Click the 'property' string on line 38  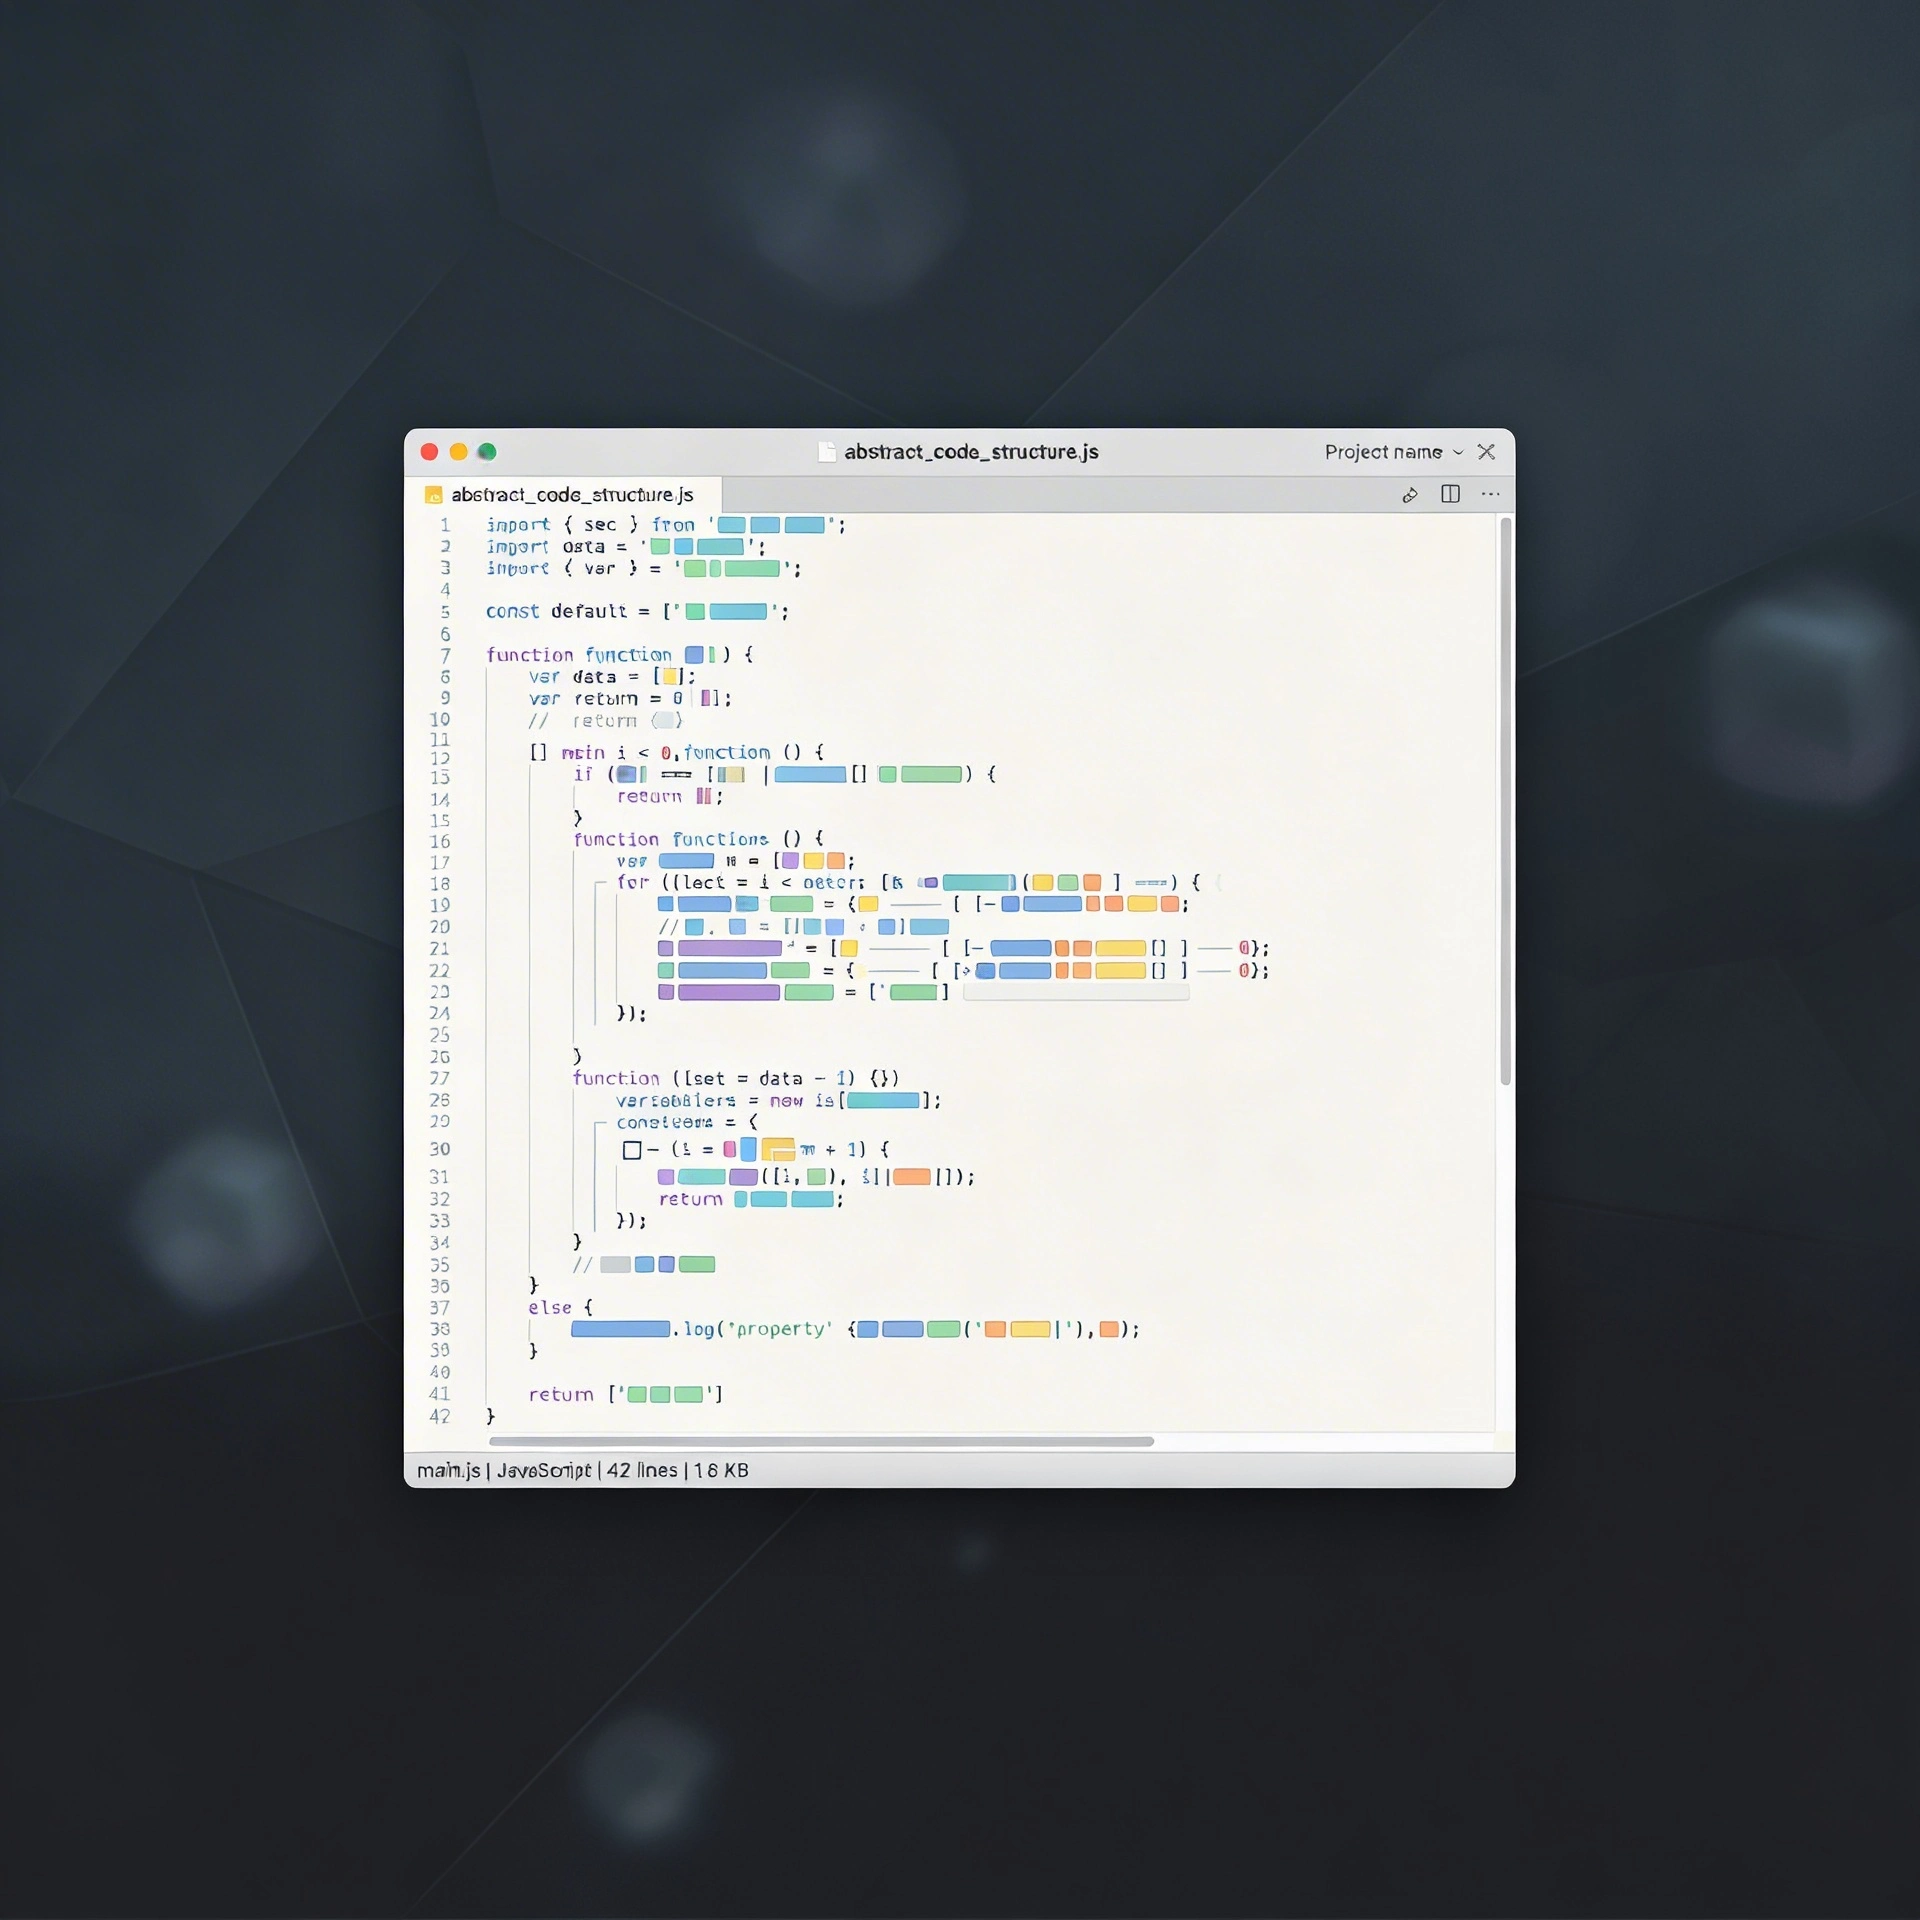tap(780, 1329)
